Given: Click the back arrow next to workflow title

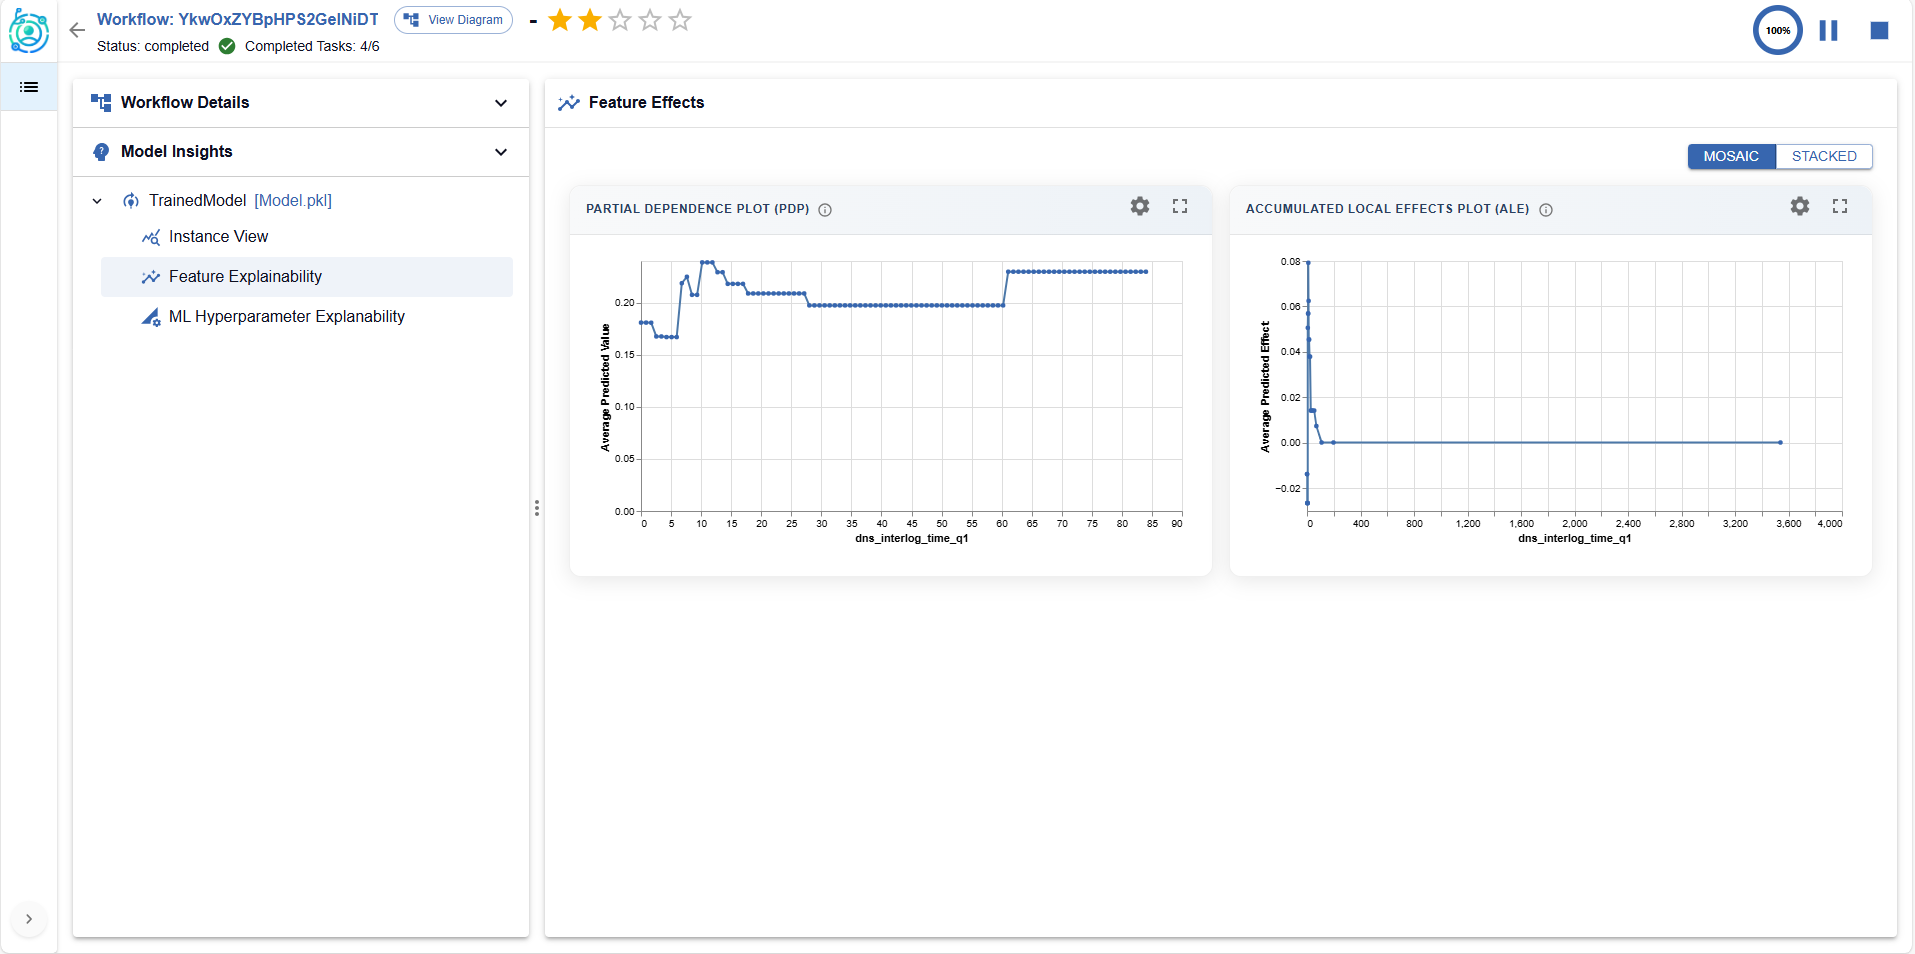Looking at the screenshot, I should click(x=77, y=30).
